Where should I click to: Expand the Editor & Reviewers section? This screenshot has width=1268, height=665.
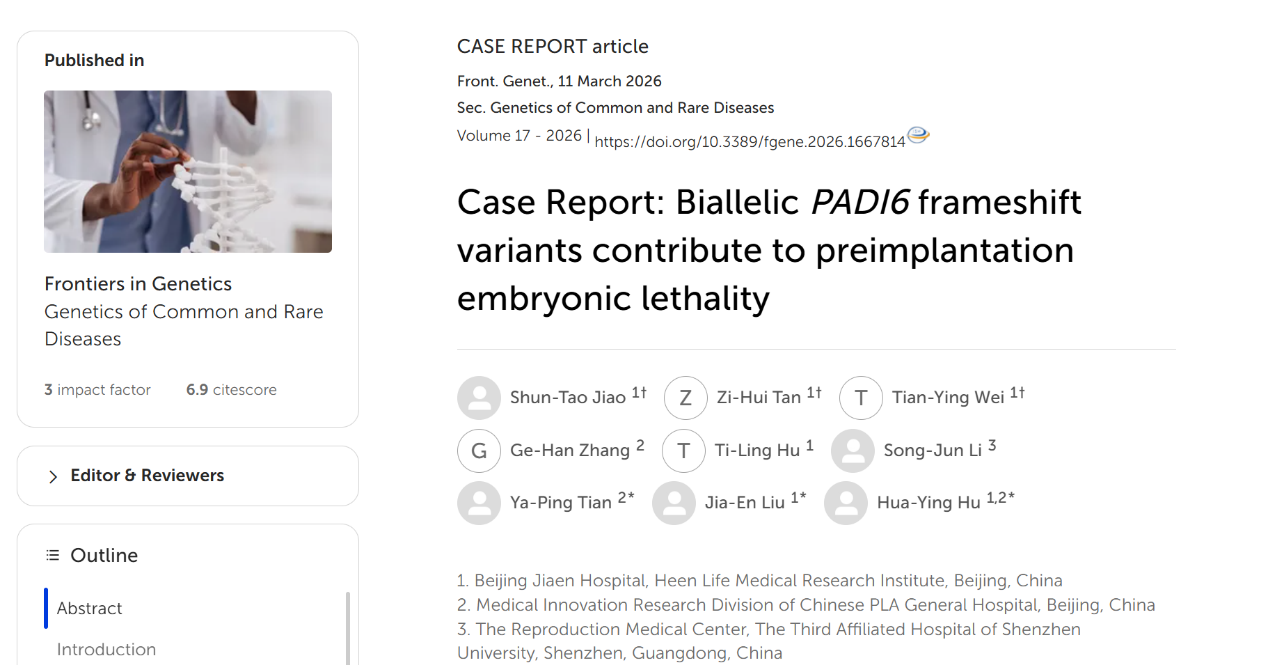188,476
